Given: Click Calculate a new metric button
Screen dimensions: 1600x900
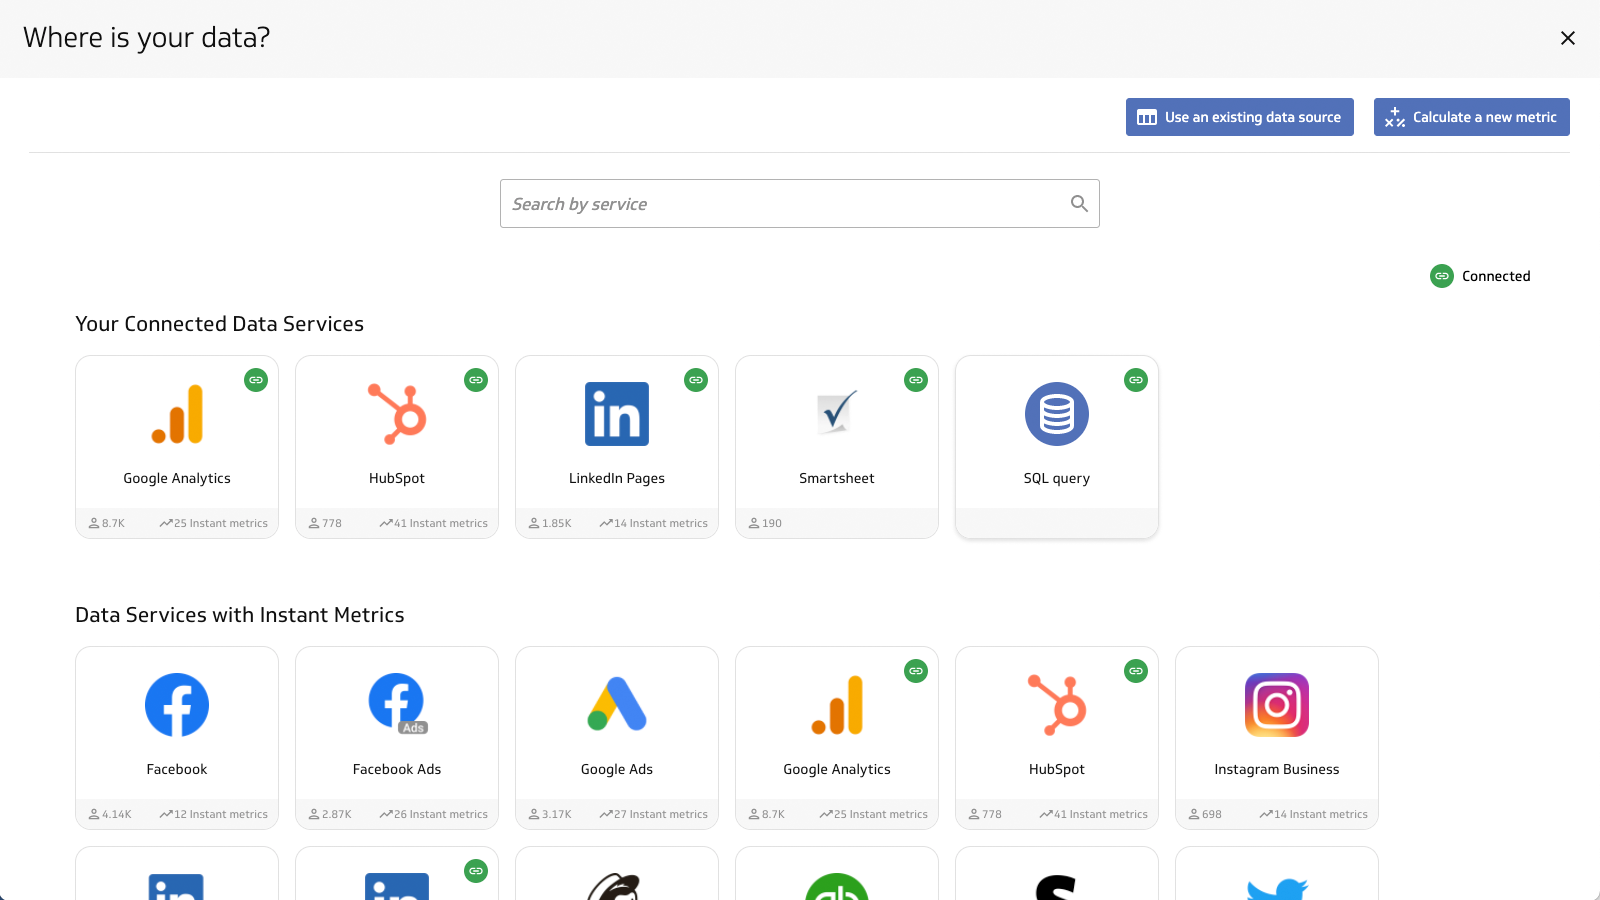Looking at the screenshot, I should coord(1472,117).
